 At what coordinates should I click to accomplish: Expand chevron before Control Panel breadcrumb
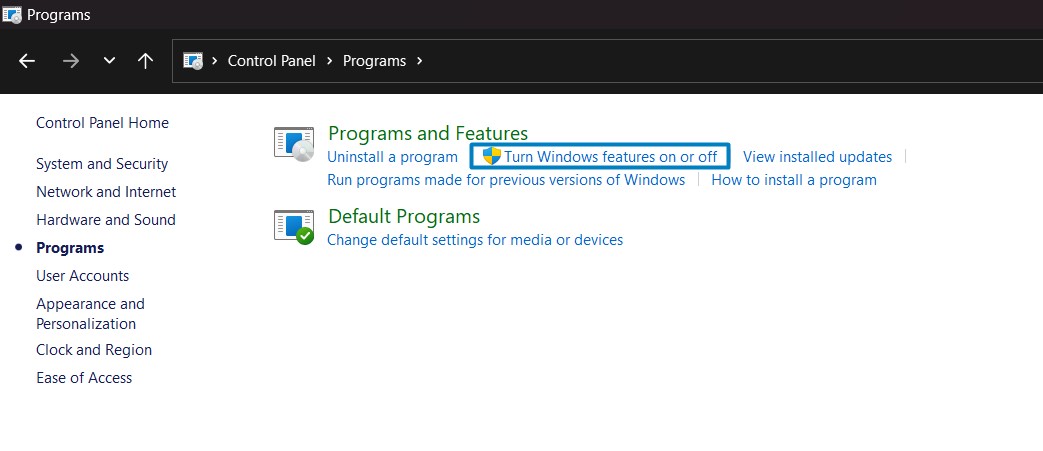point(215,61)
